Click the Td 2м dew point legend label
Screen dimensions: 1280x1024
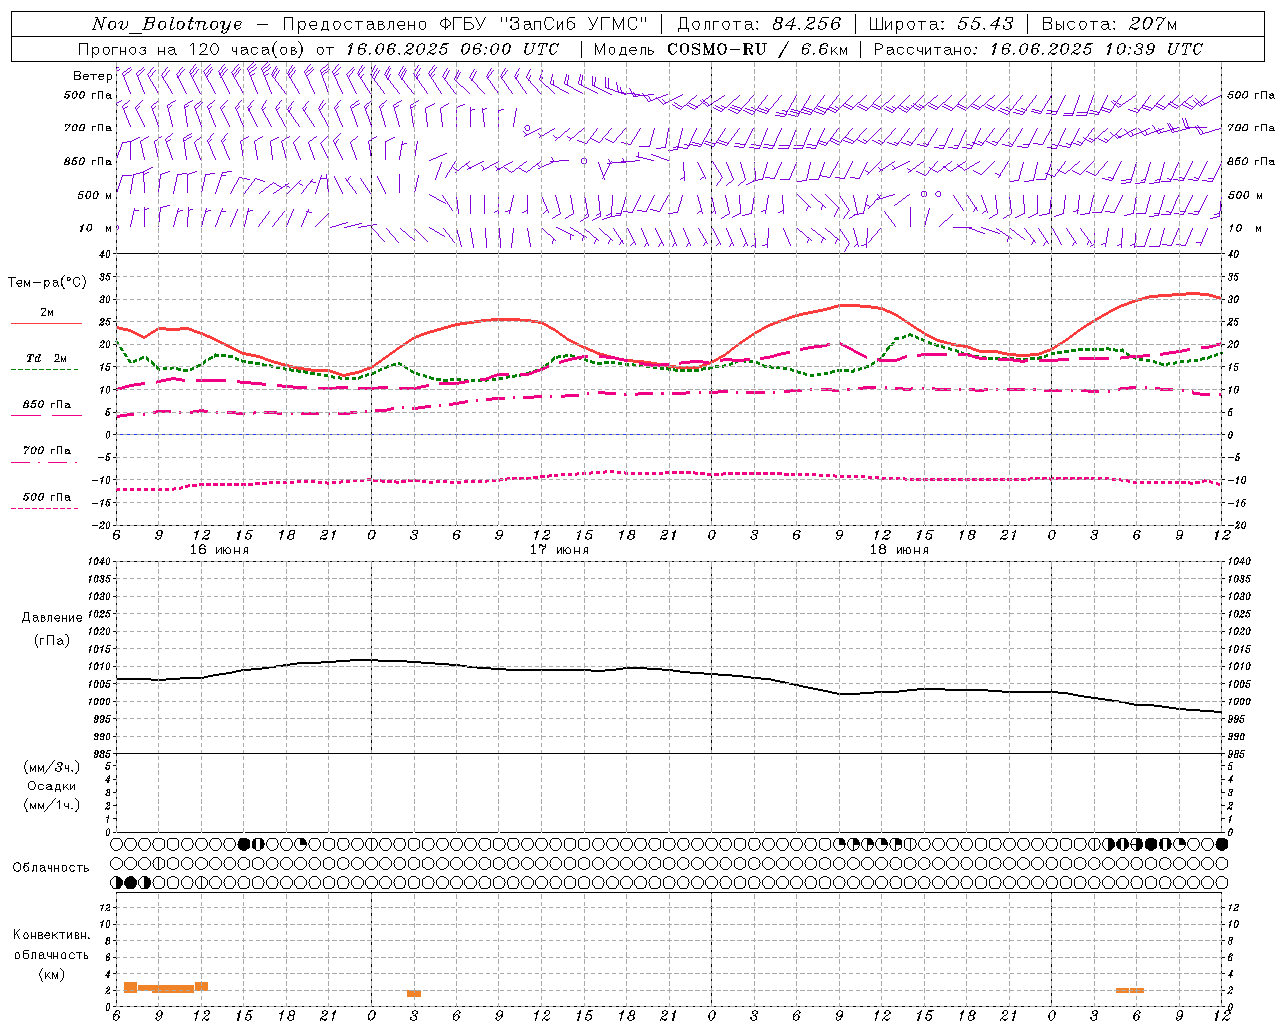pos(47,358)
